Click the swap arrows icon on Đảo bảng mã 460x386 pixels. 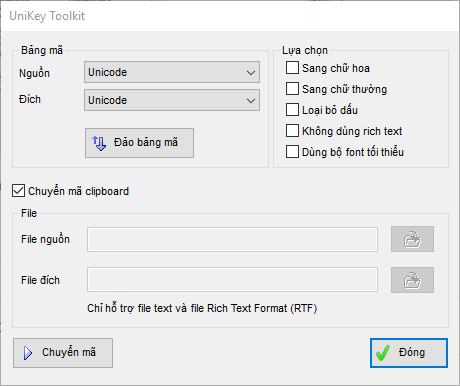tap(99, 143)
